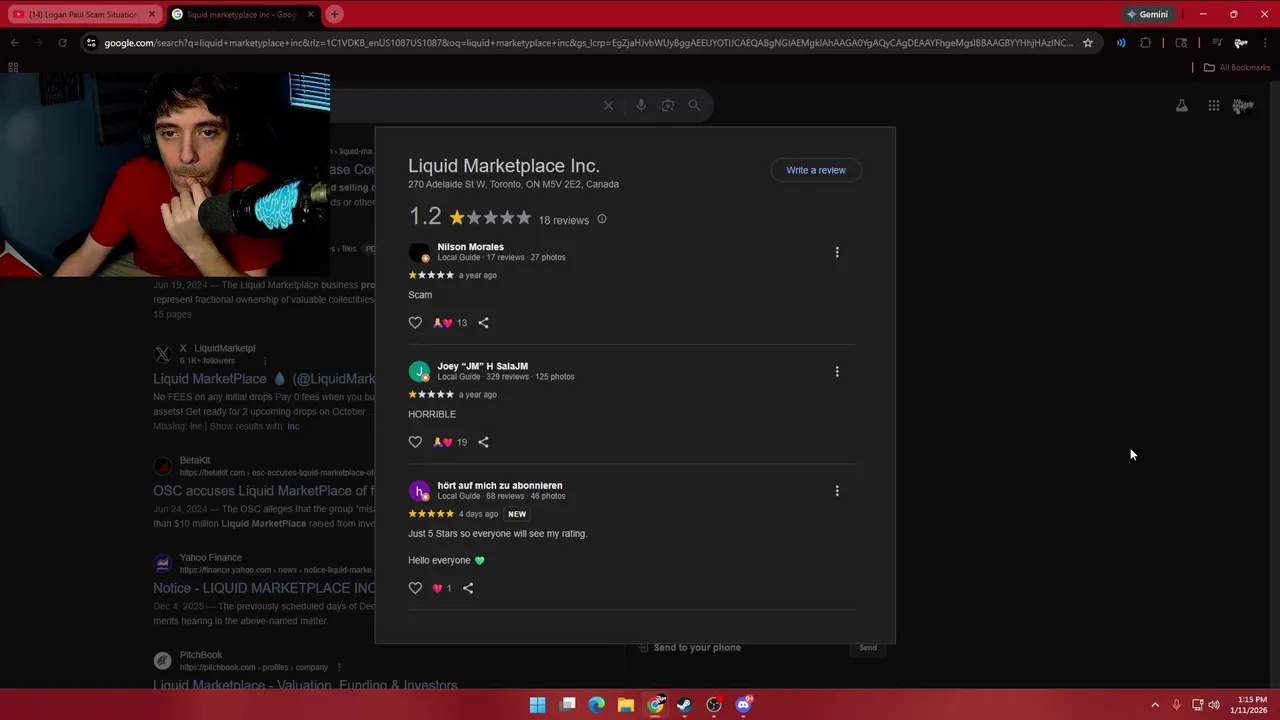Open Steam from the taskbar
This screenshot has height=720, width=1280.
[684, 705]
